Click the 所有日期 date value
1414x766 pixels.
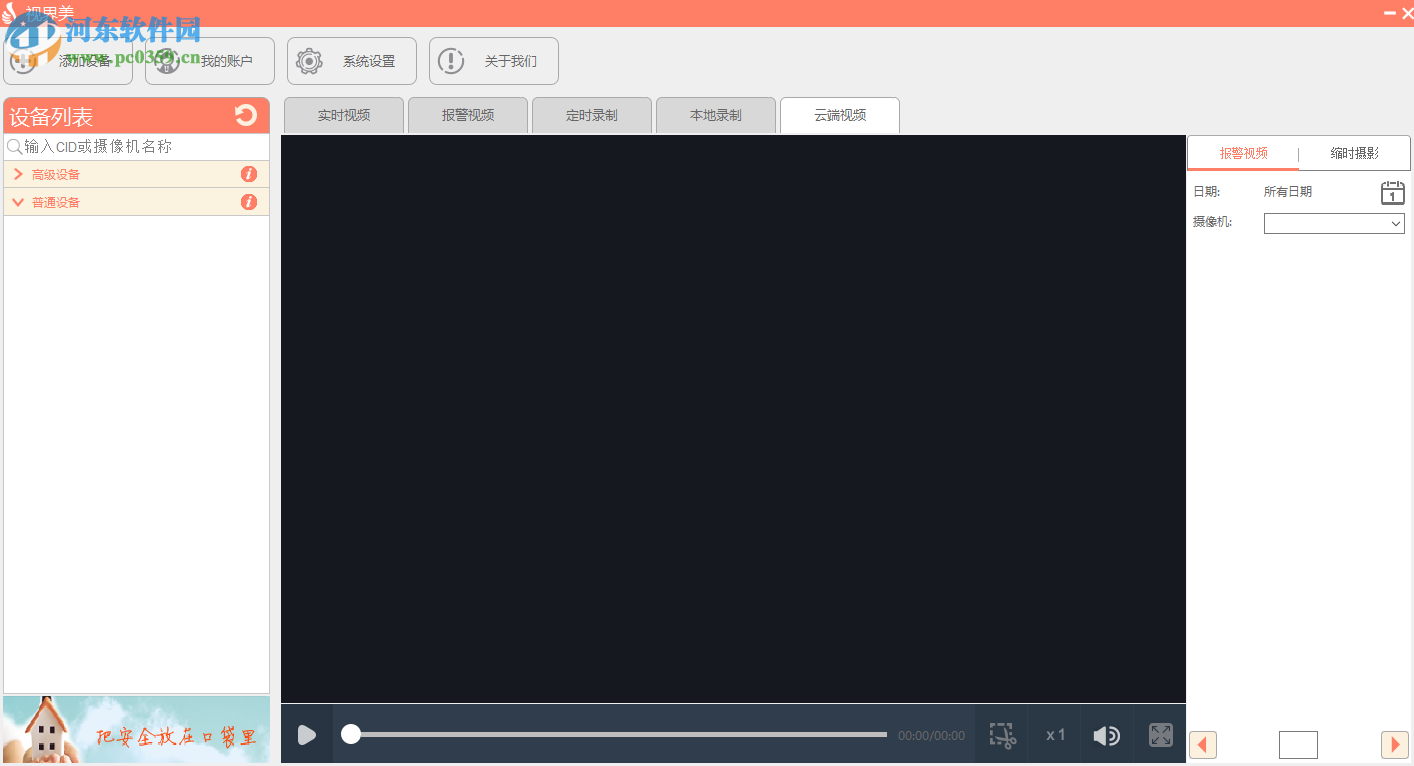[1288, 192]
